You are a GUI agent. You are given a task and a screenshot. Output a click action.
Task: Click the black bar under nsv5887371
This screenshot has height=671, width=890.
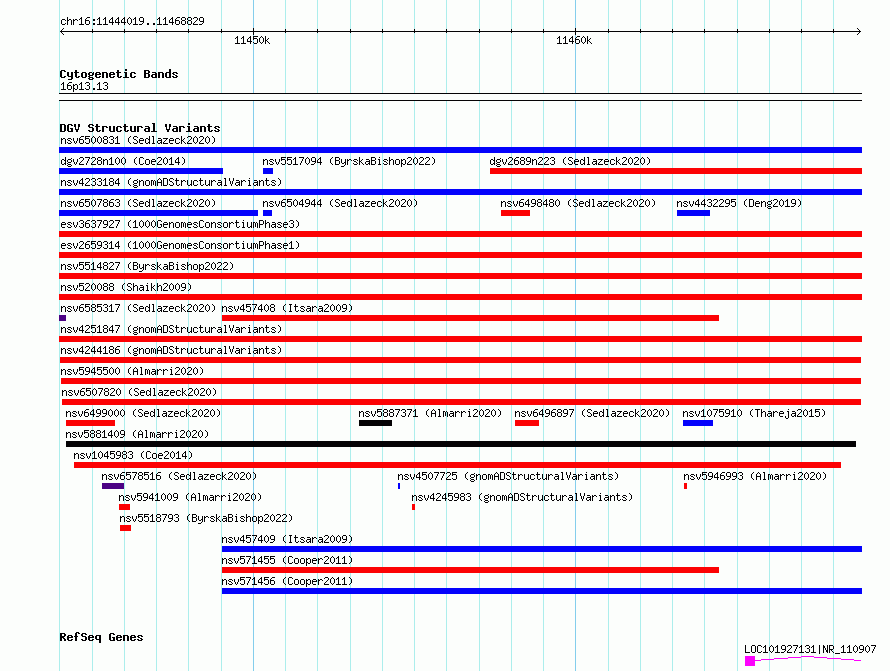click(375, 423)
